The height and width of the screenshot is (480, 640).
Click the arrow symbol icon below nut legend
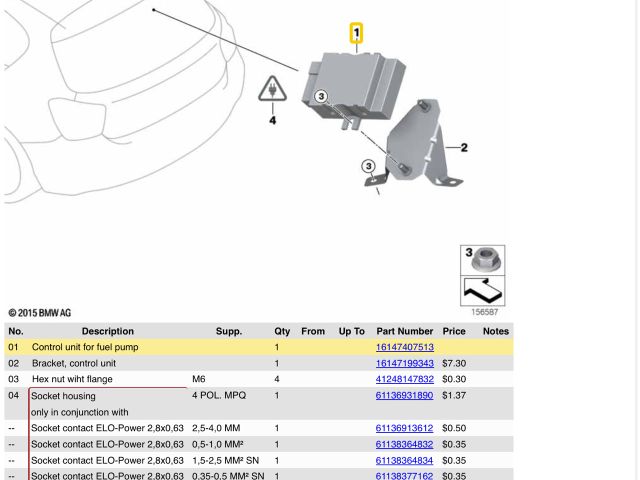tap(482, 293)
